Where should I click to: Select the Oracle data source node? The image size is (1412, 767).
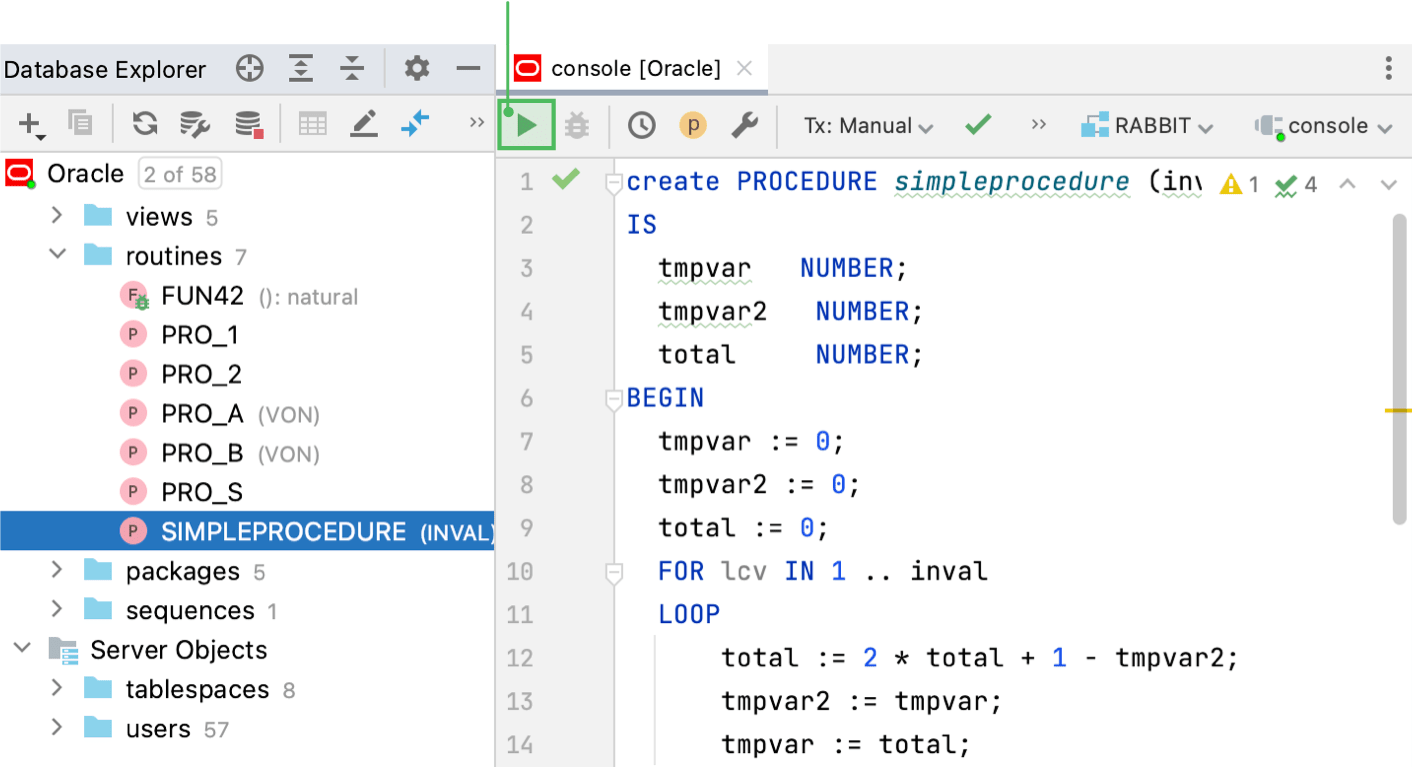tap(86, 174)
